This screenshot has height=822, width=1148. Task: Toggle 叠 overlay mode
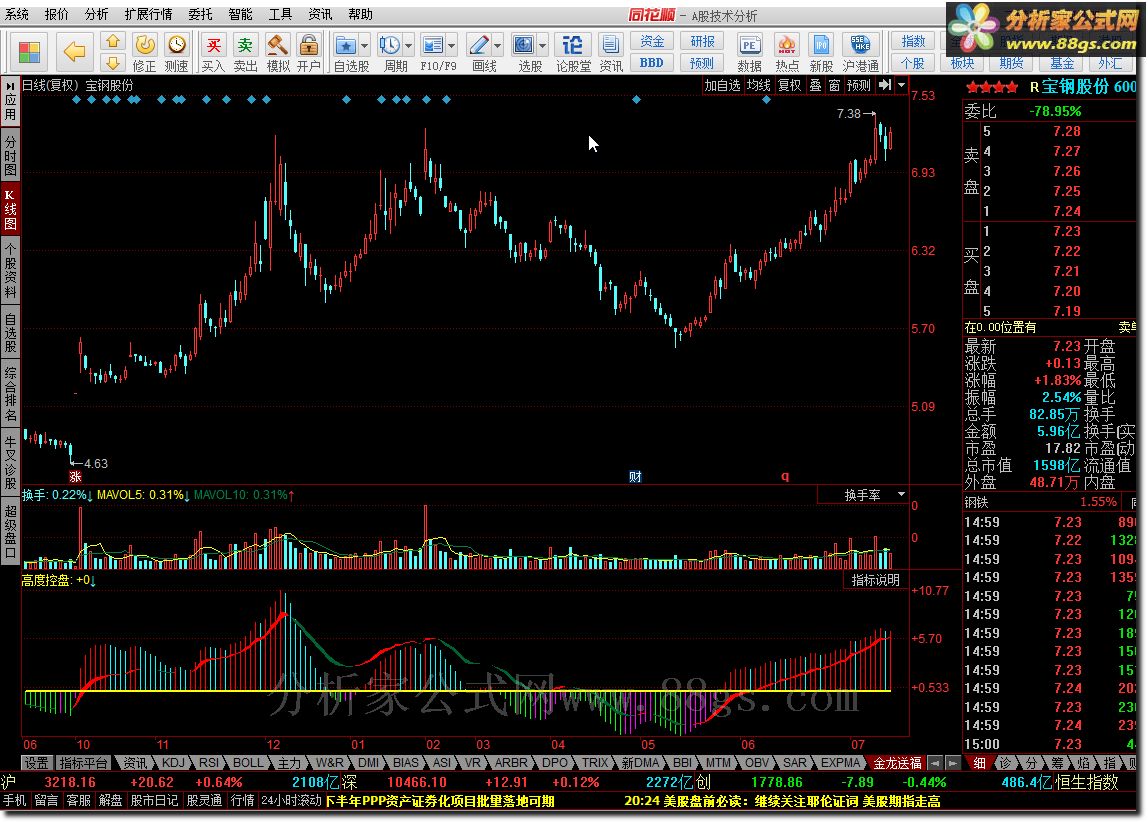point(815,86)
